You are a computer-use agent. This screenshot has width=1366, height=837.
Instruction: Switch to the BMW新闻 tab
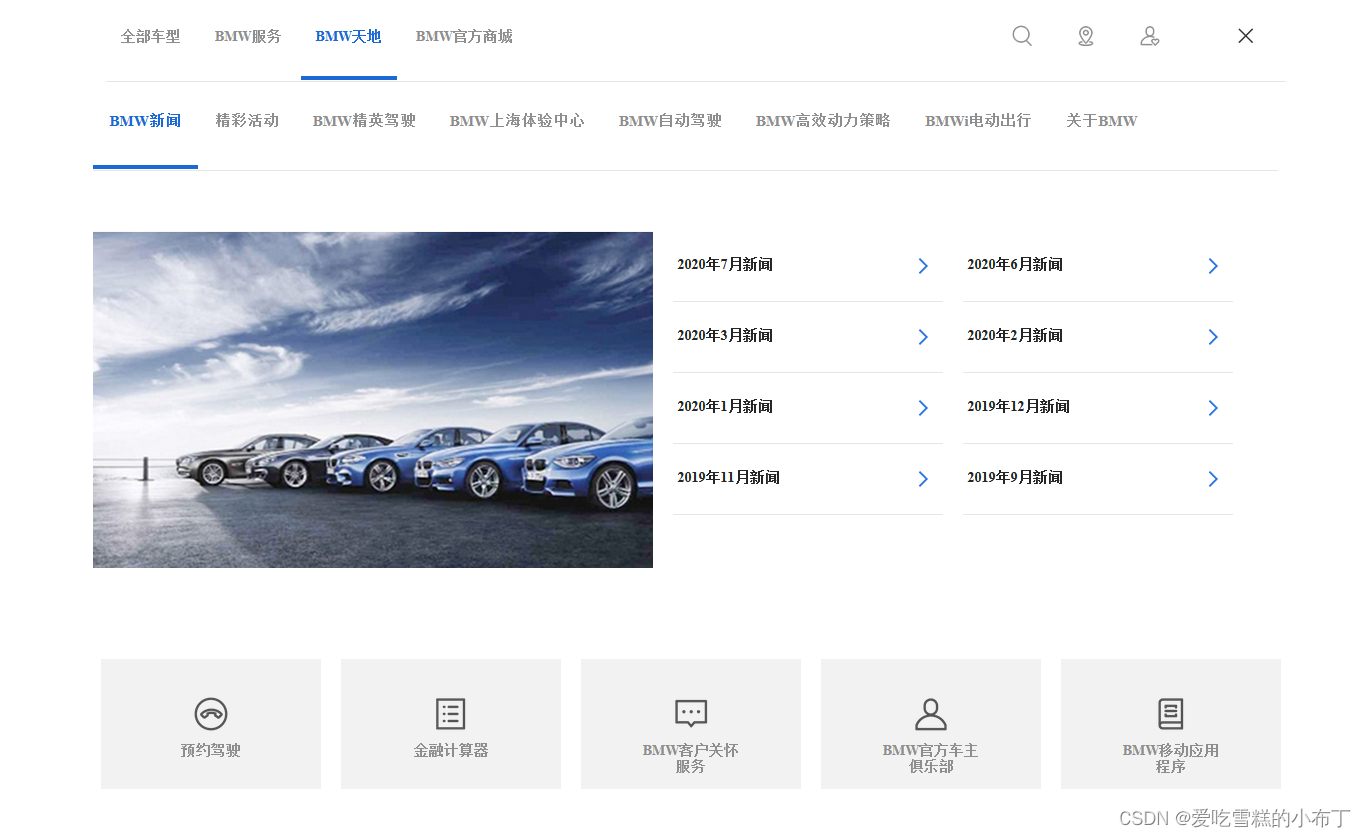click(x=145, y=121)
